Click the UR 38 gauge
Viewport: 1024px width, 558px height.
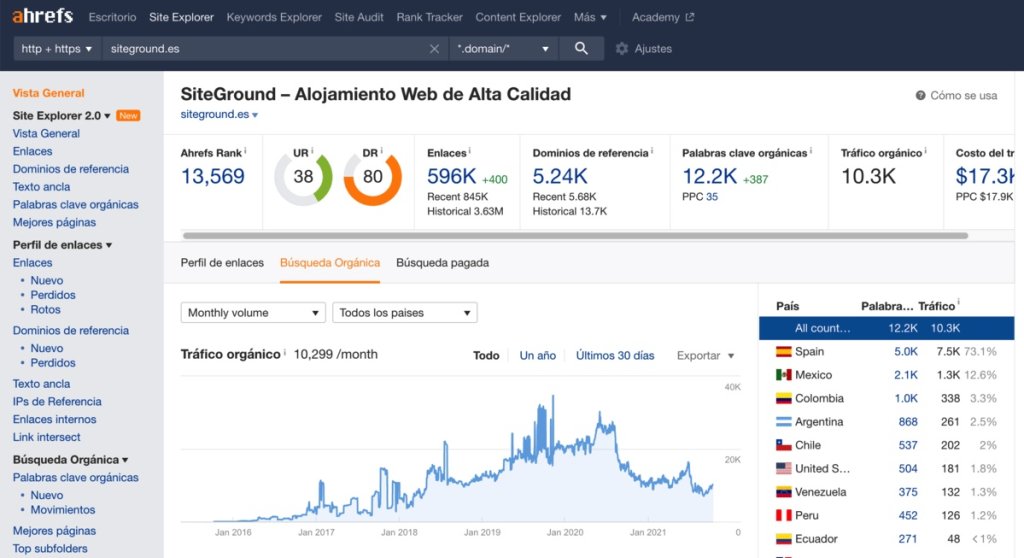pyautogui.click(x=303, y=177)
